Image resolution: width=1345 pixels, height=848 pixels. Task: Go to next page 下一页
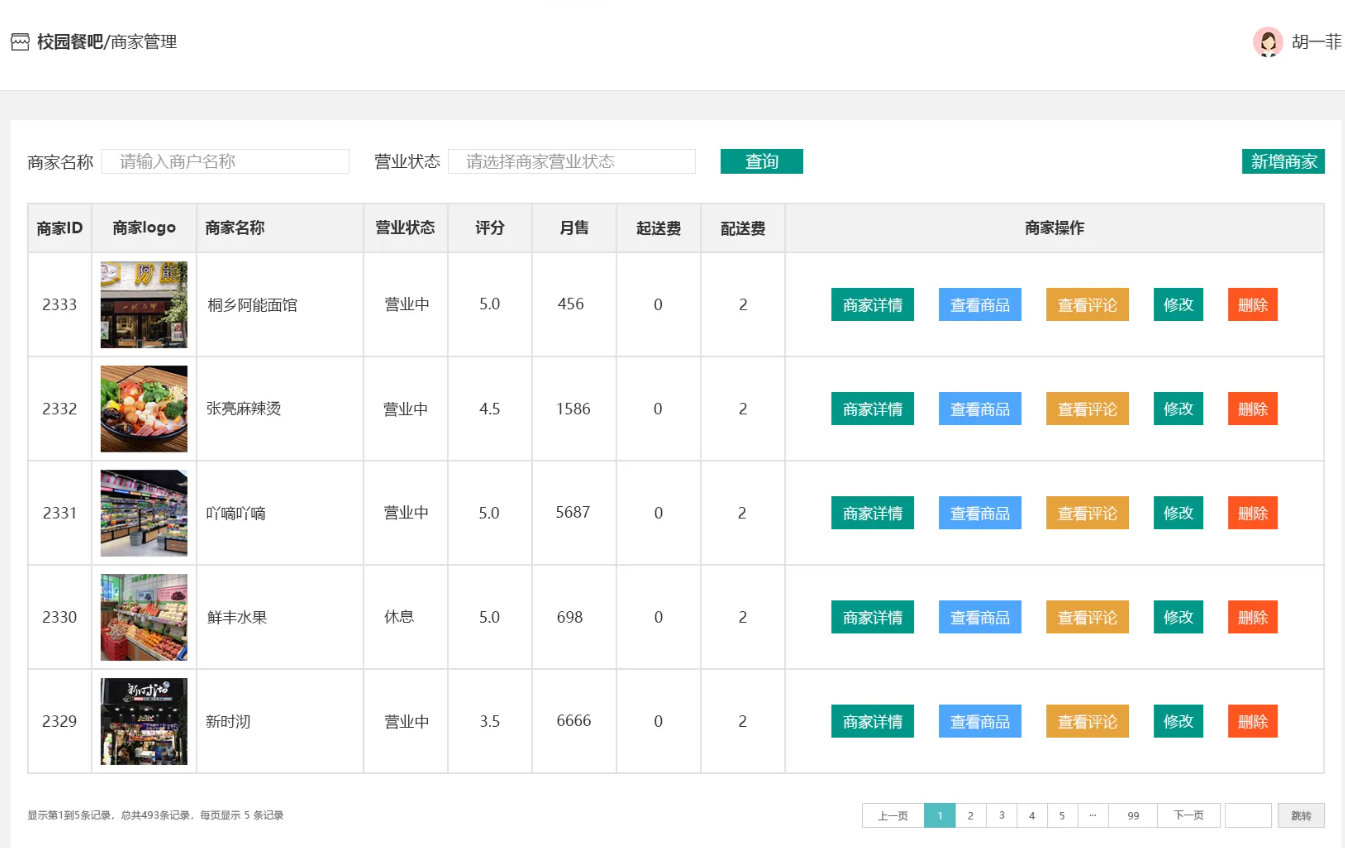coord(1189,816)
